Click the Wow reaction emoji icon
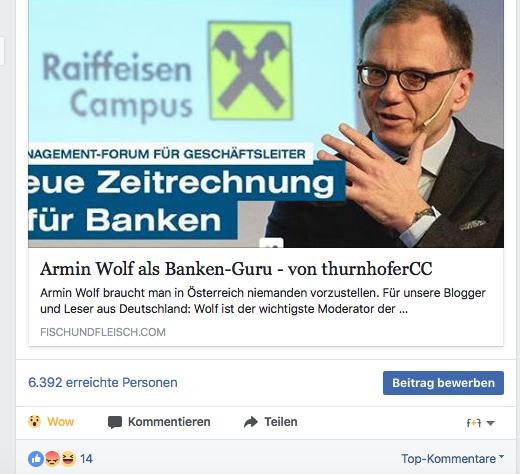The width and height of the screenshot is (520, 474). coord(34,422)
